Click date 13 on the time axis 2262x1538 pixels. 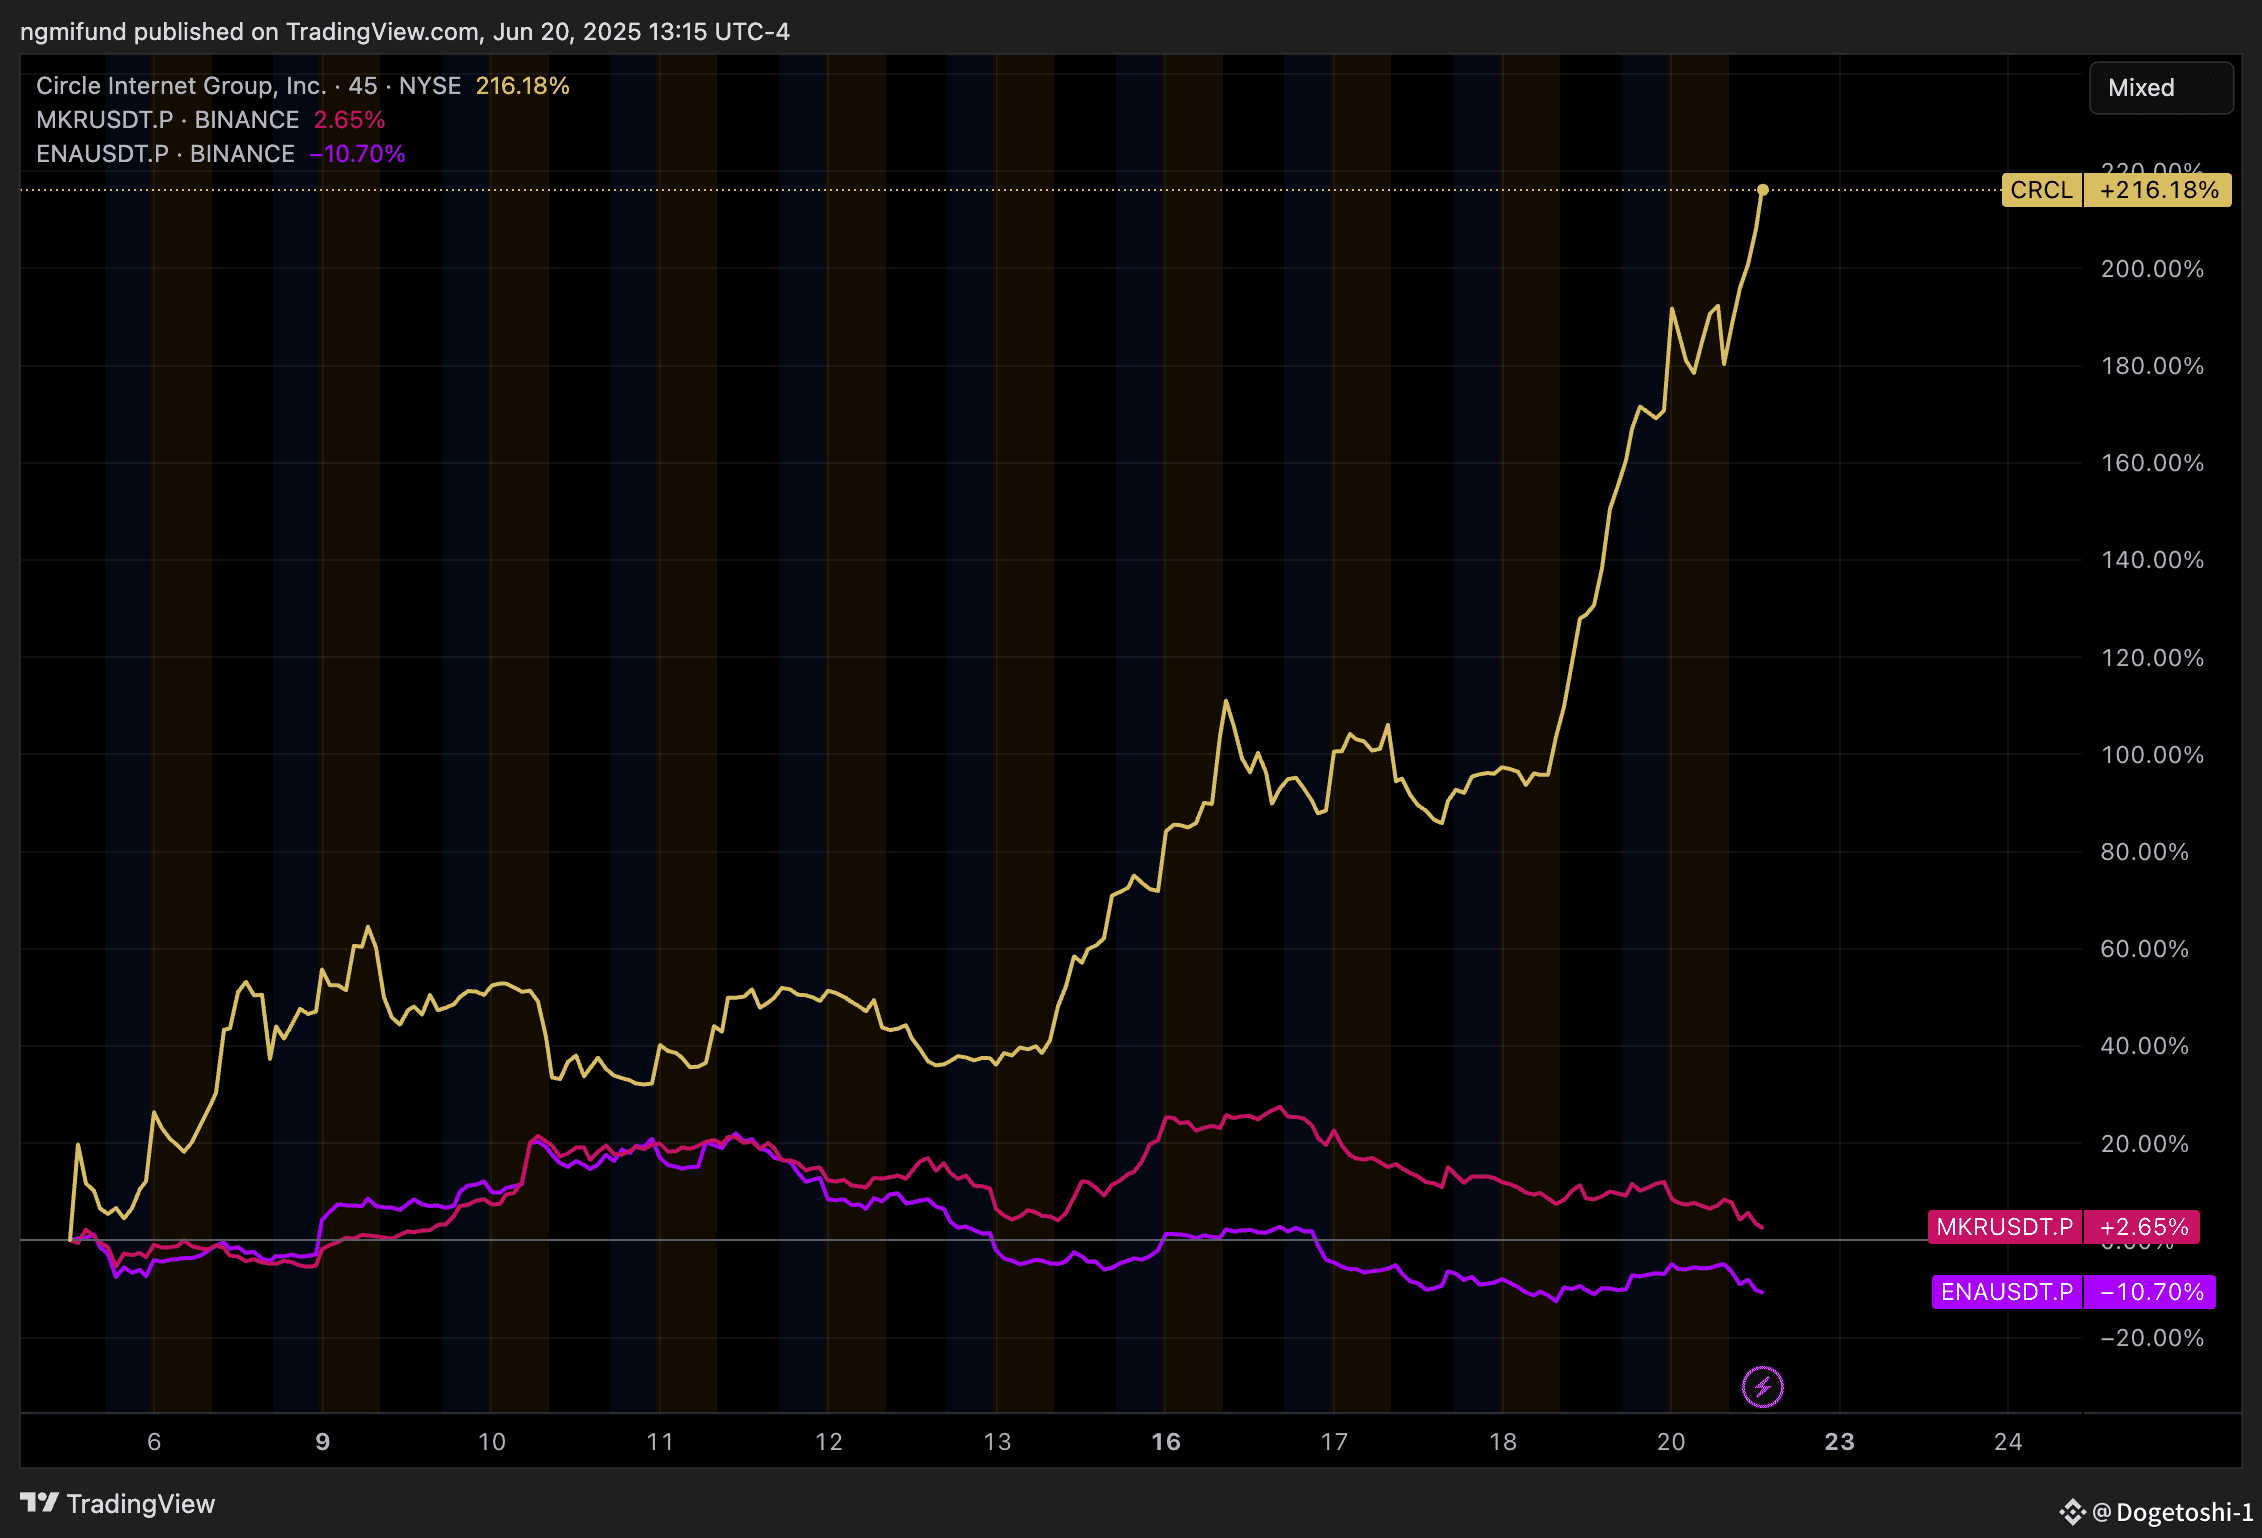click(x=997, y=1442)
